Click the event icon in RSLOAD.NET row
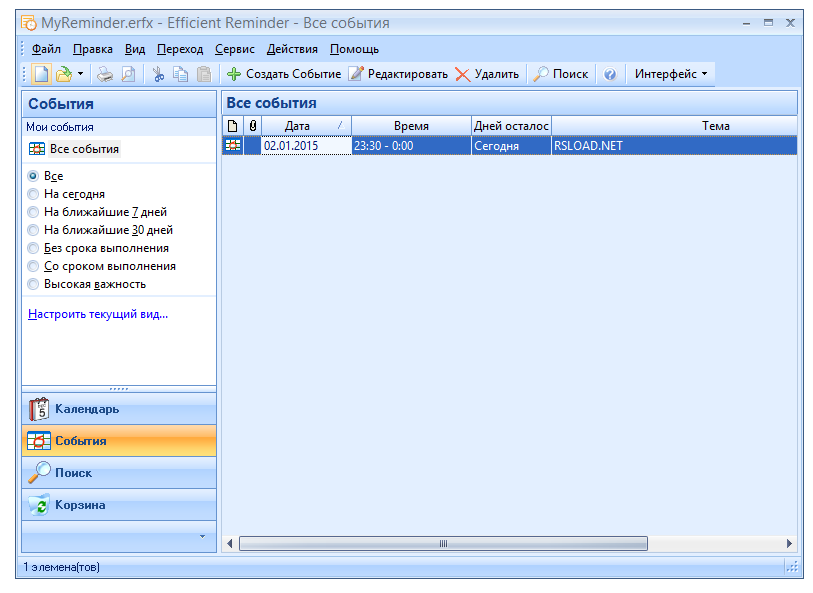813x593 pixels. pyautogui.click(x=233, y=146)
